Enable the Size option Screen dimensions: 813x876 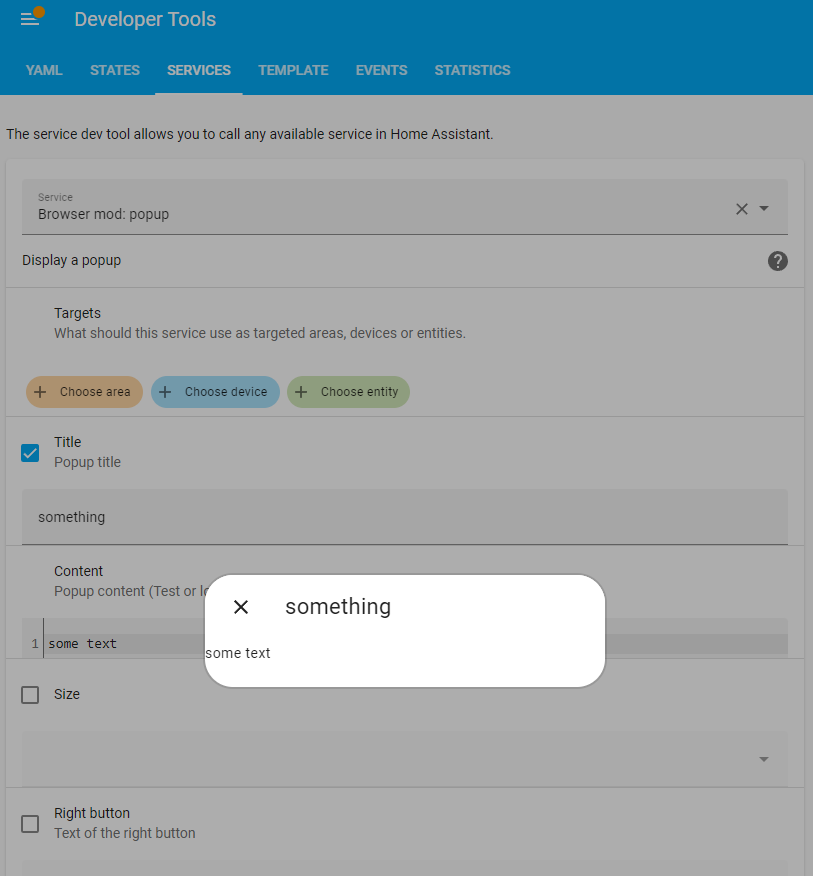click(x=30, y=695)
